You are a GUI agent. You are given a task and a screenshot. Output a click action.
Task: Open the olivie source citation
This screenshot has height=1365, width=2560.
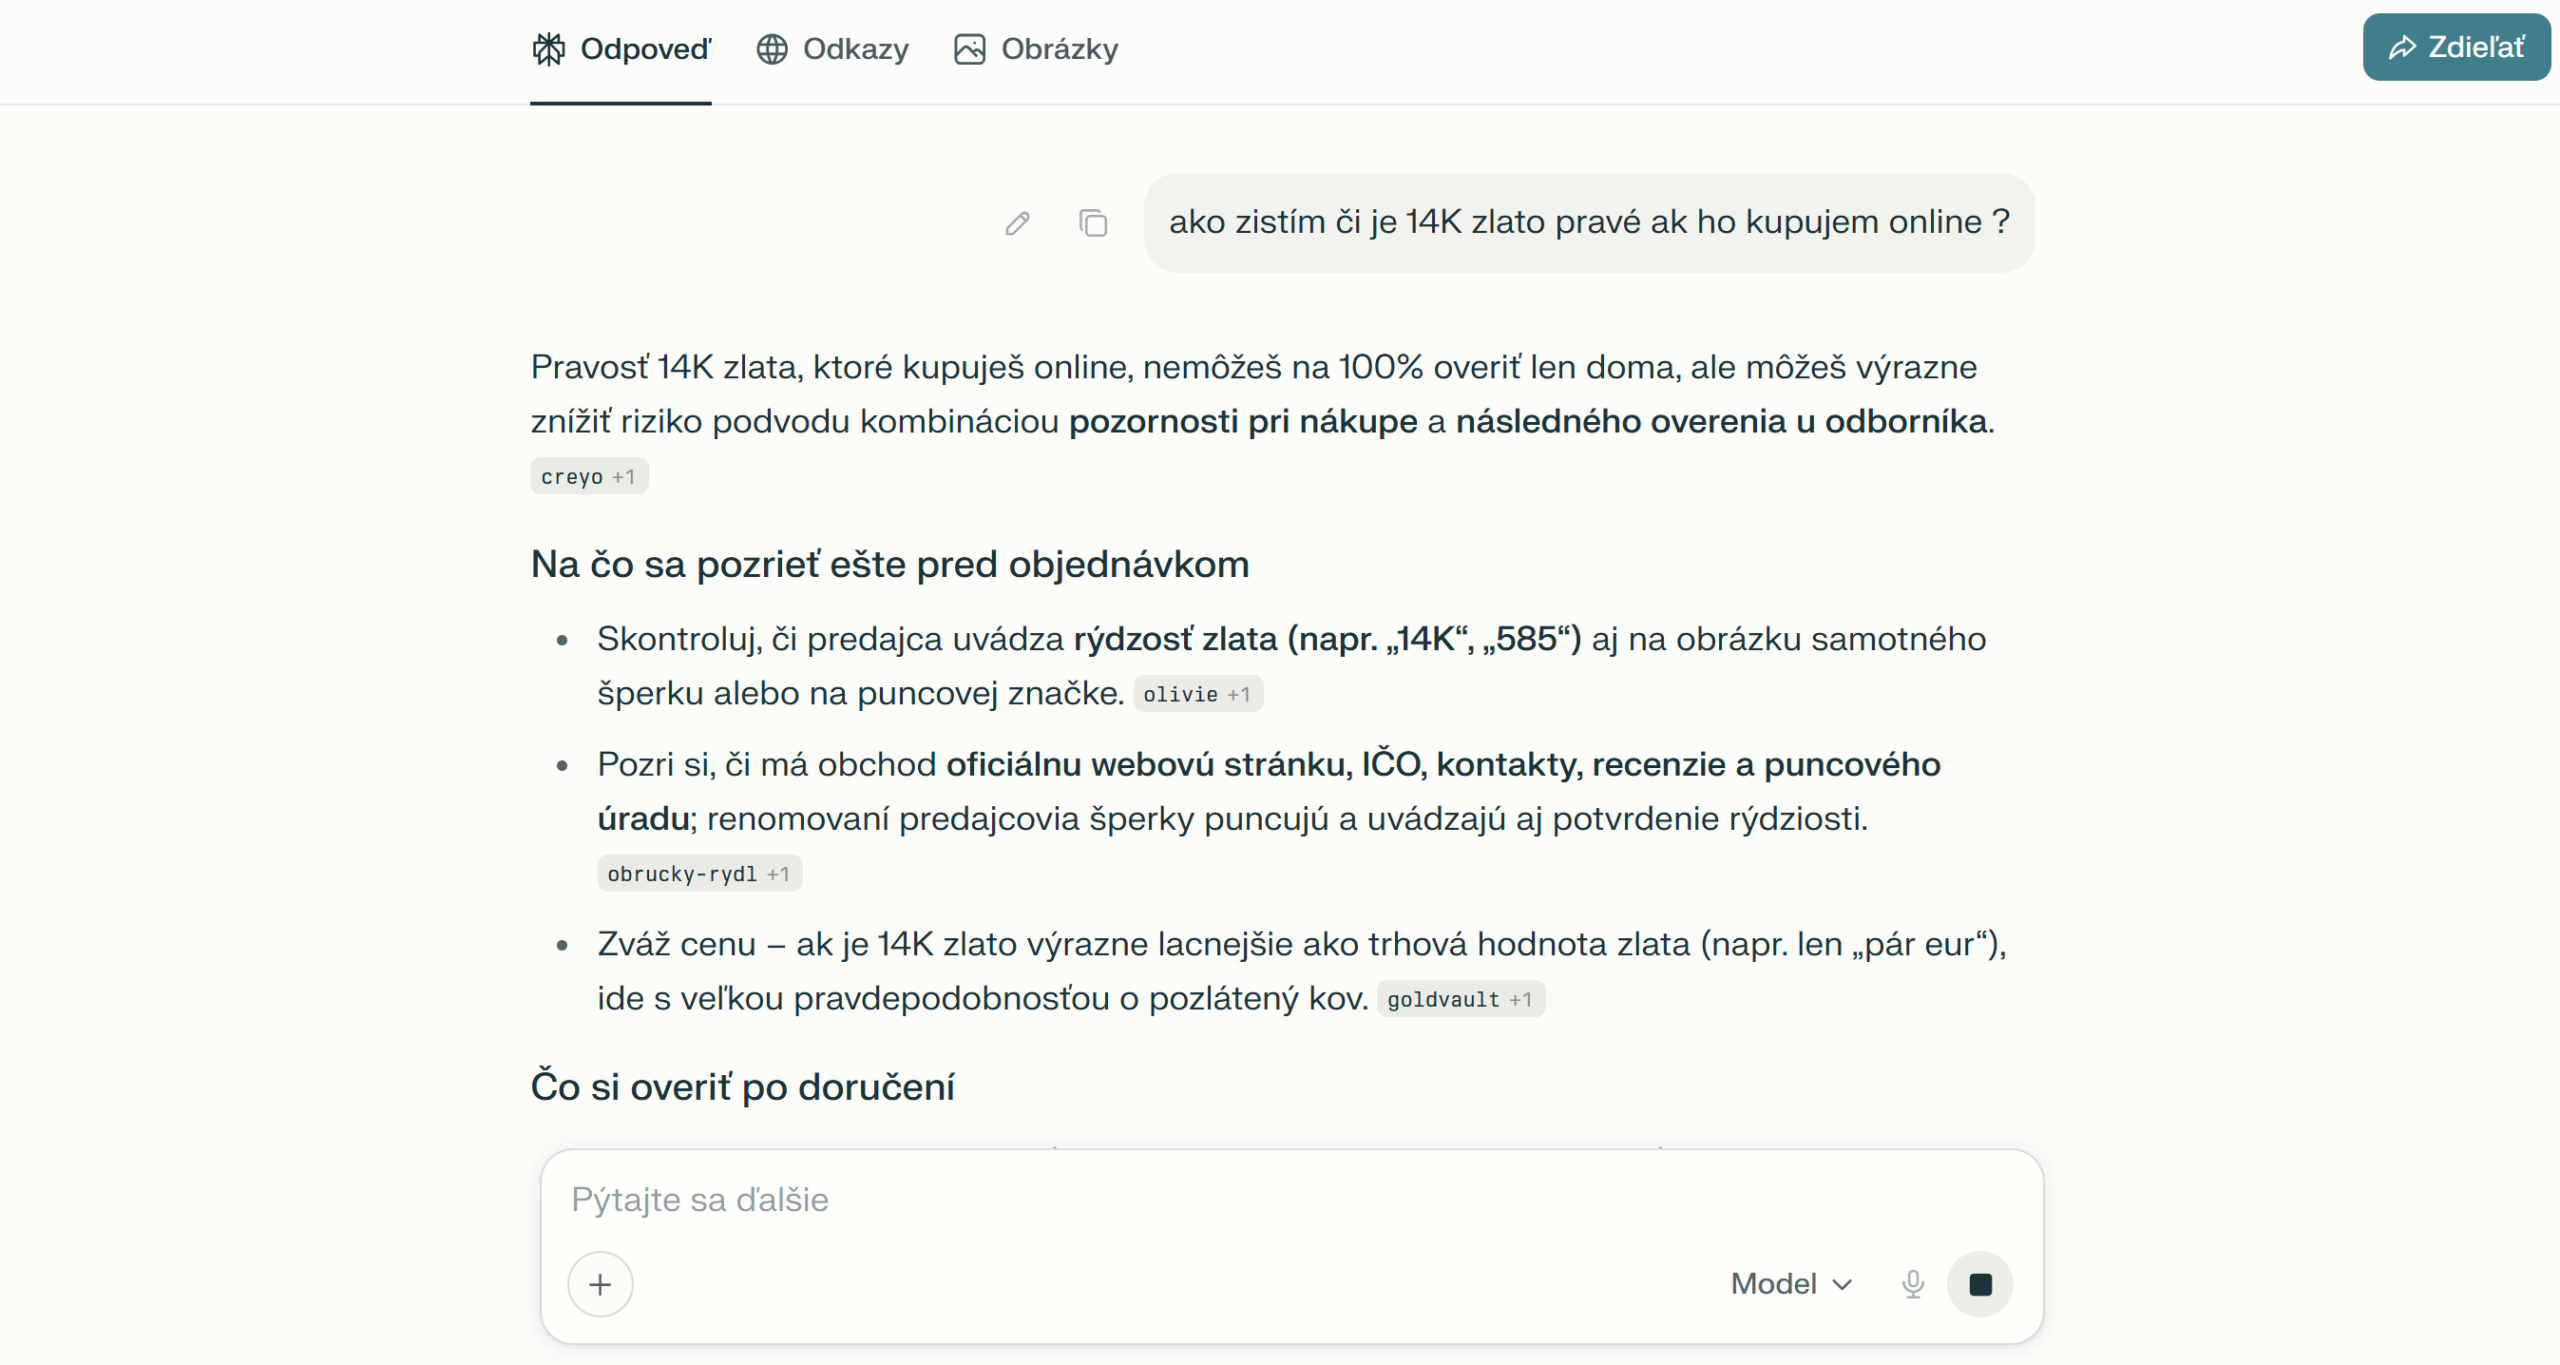[x=1197, y=694]
